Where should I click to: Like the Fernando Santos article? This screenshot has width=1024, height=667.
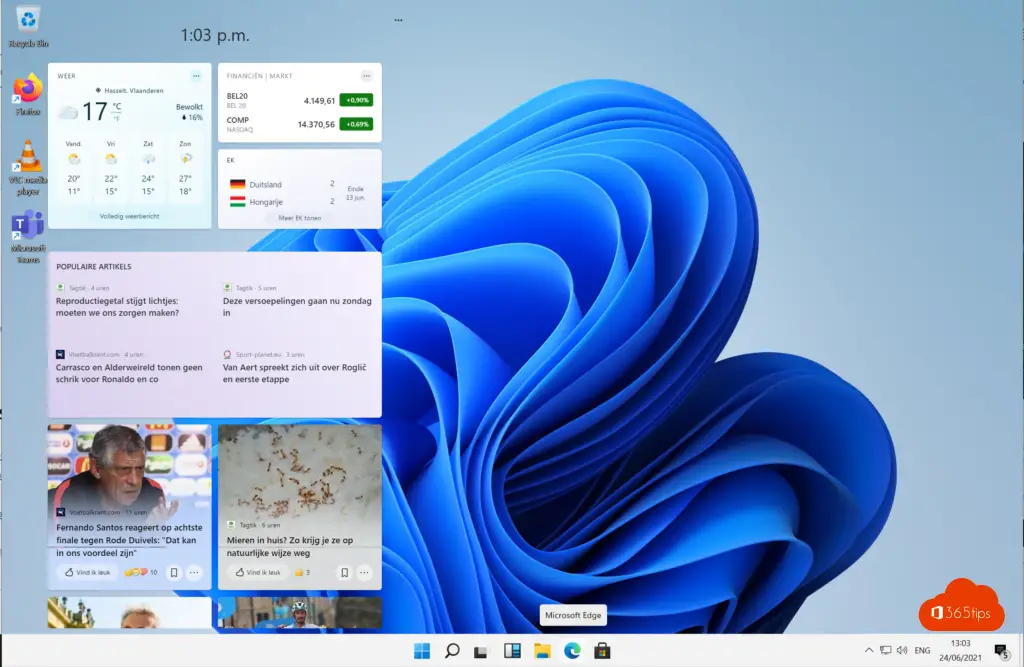[x=88, y=572]
